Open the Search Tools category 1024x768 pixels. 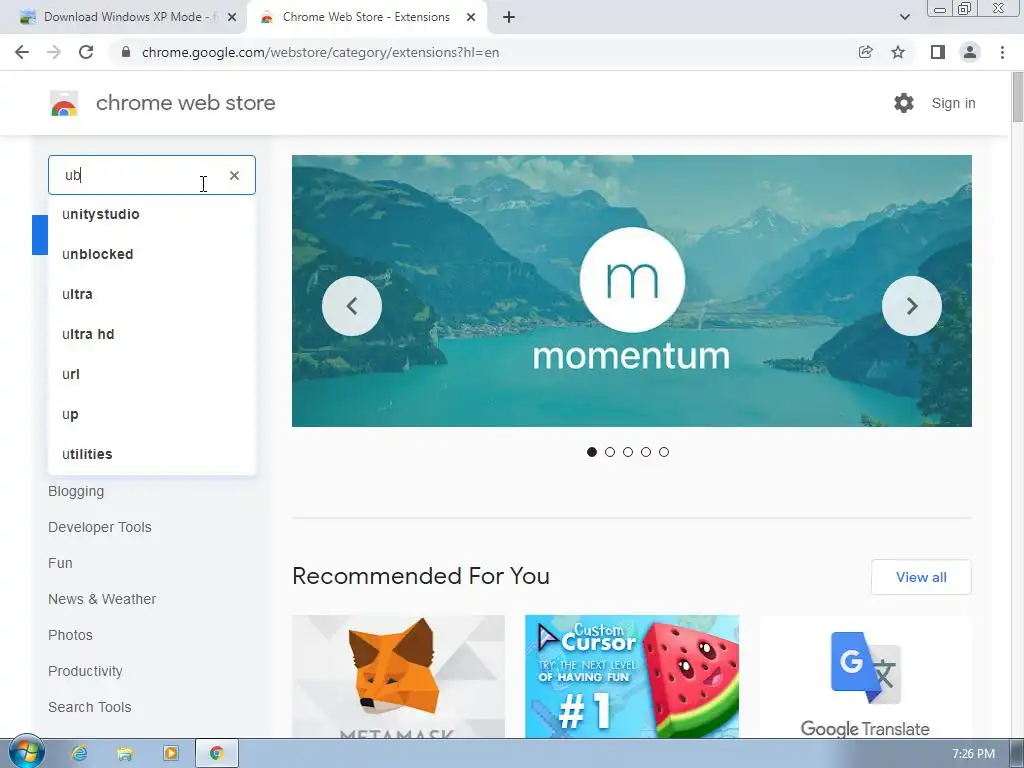click(x=89, y=707)
